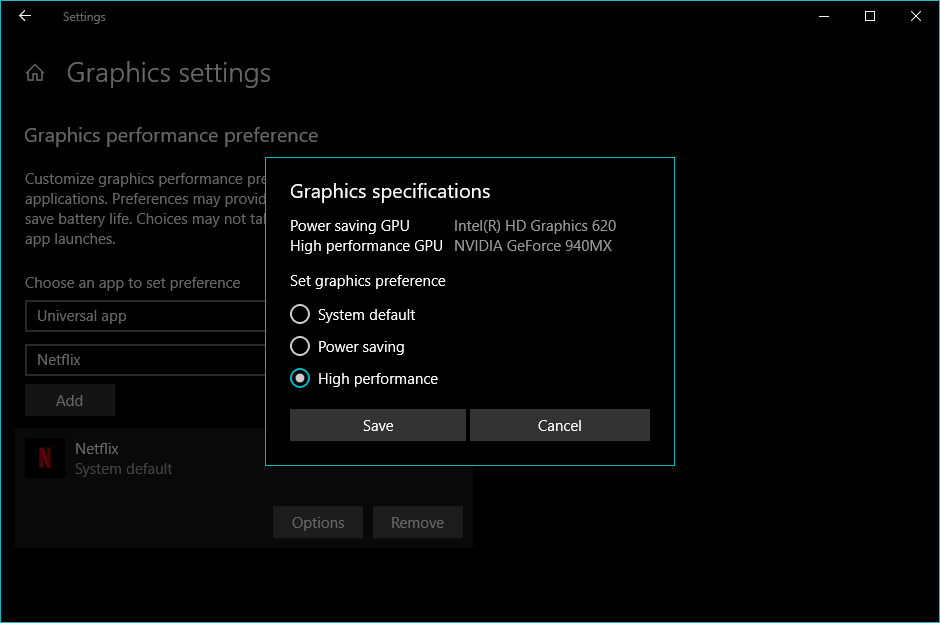This screenshot has height=623, width=940.
Task: Choose the Power saving radio option
Action: (300, 347)
